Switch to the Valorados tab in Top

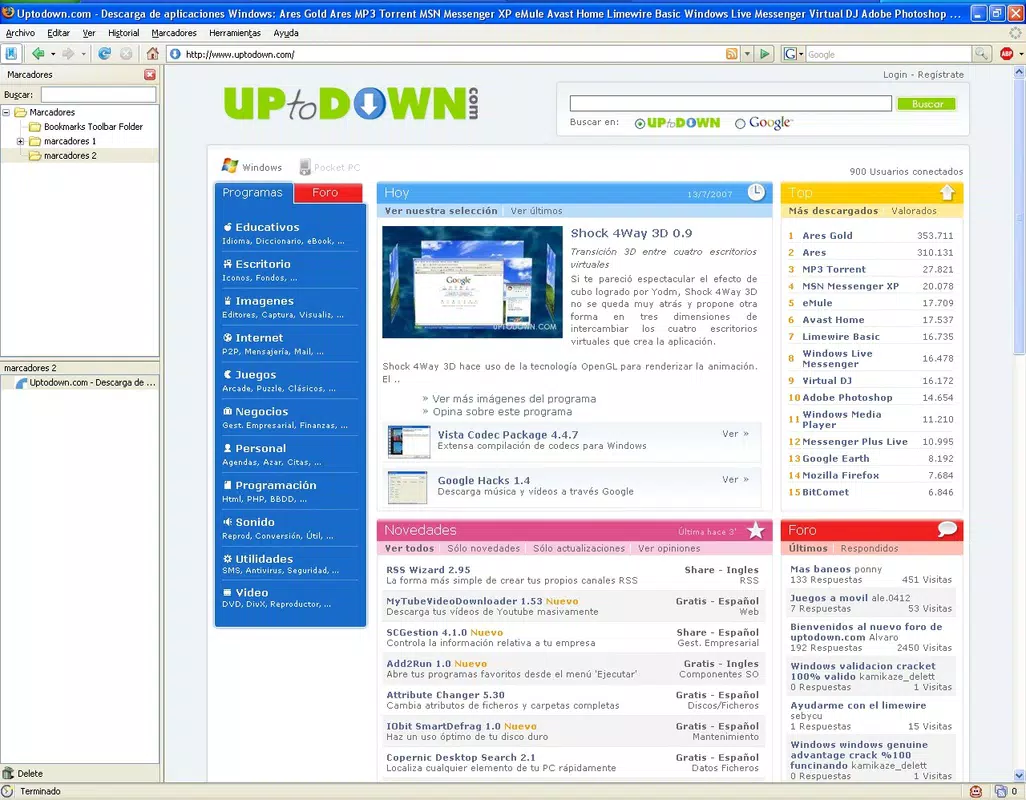913,211
